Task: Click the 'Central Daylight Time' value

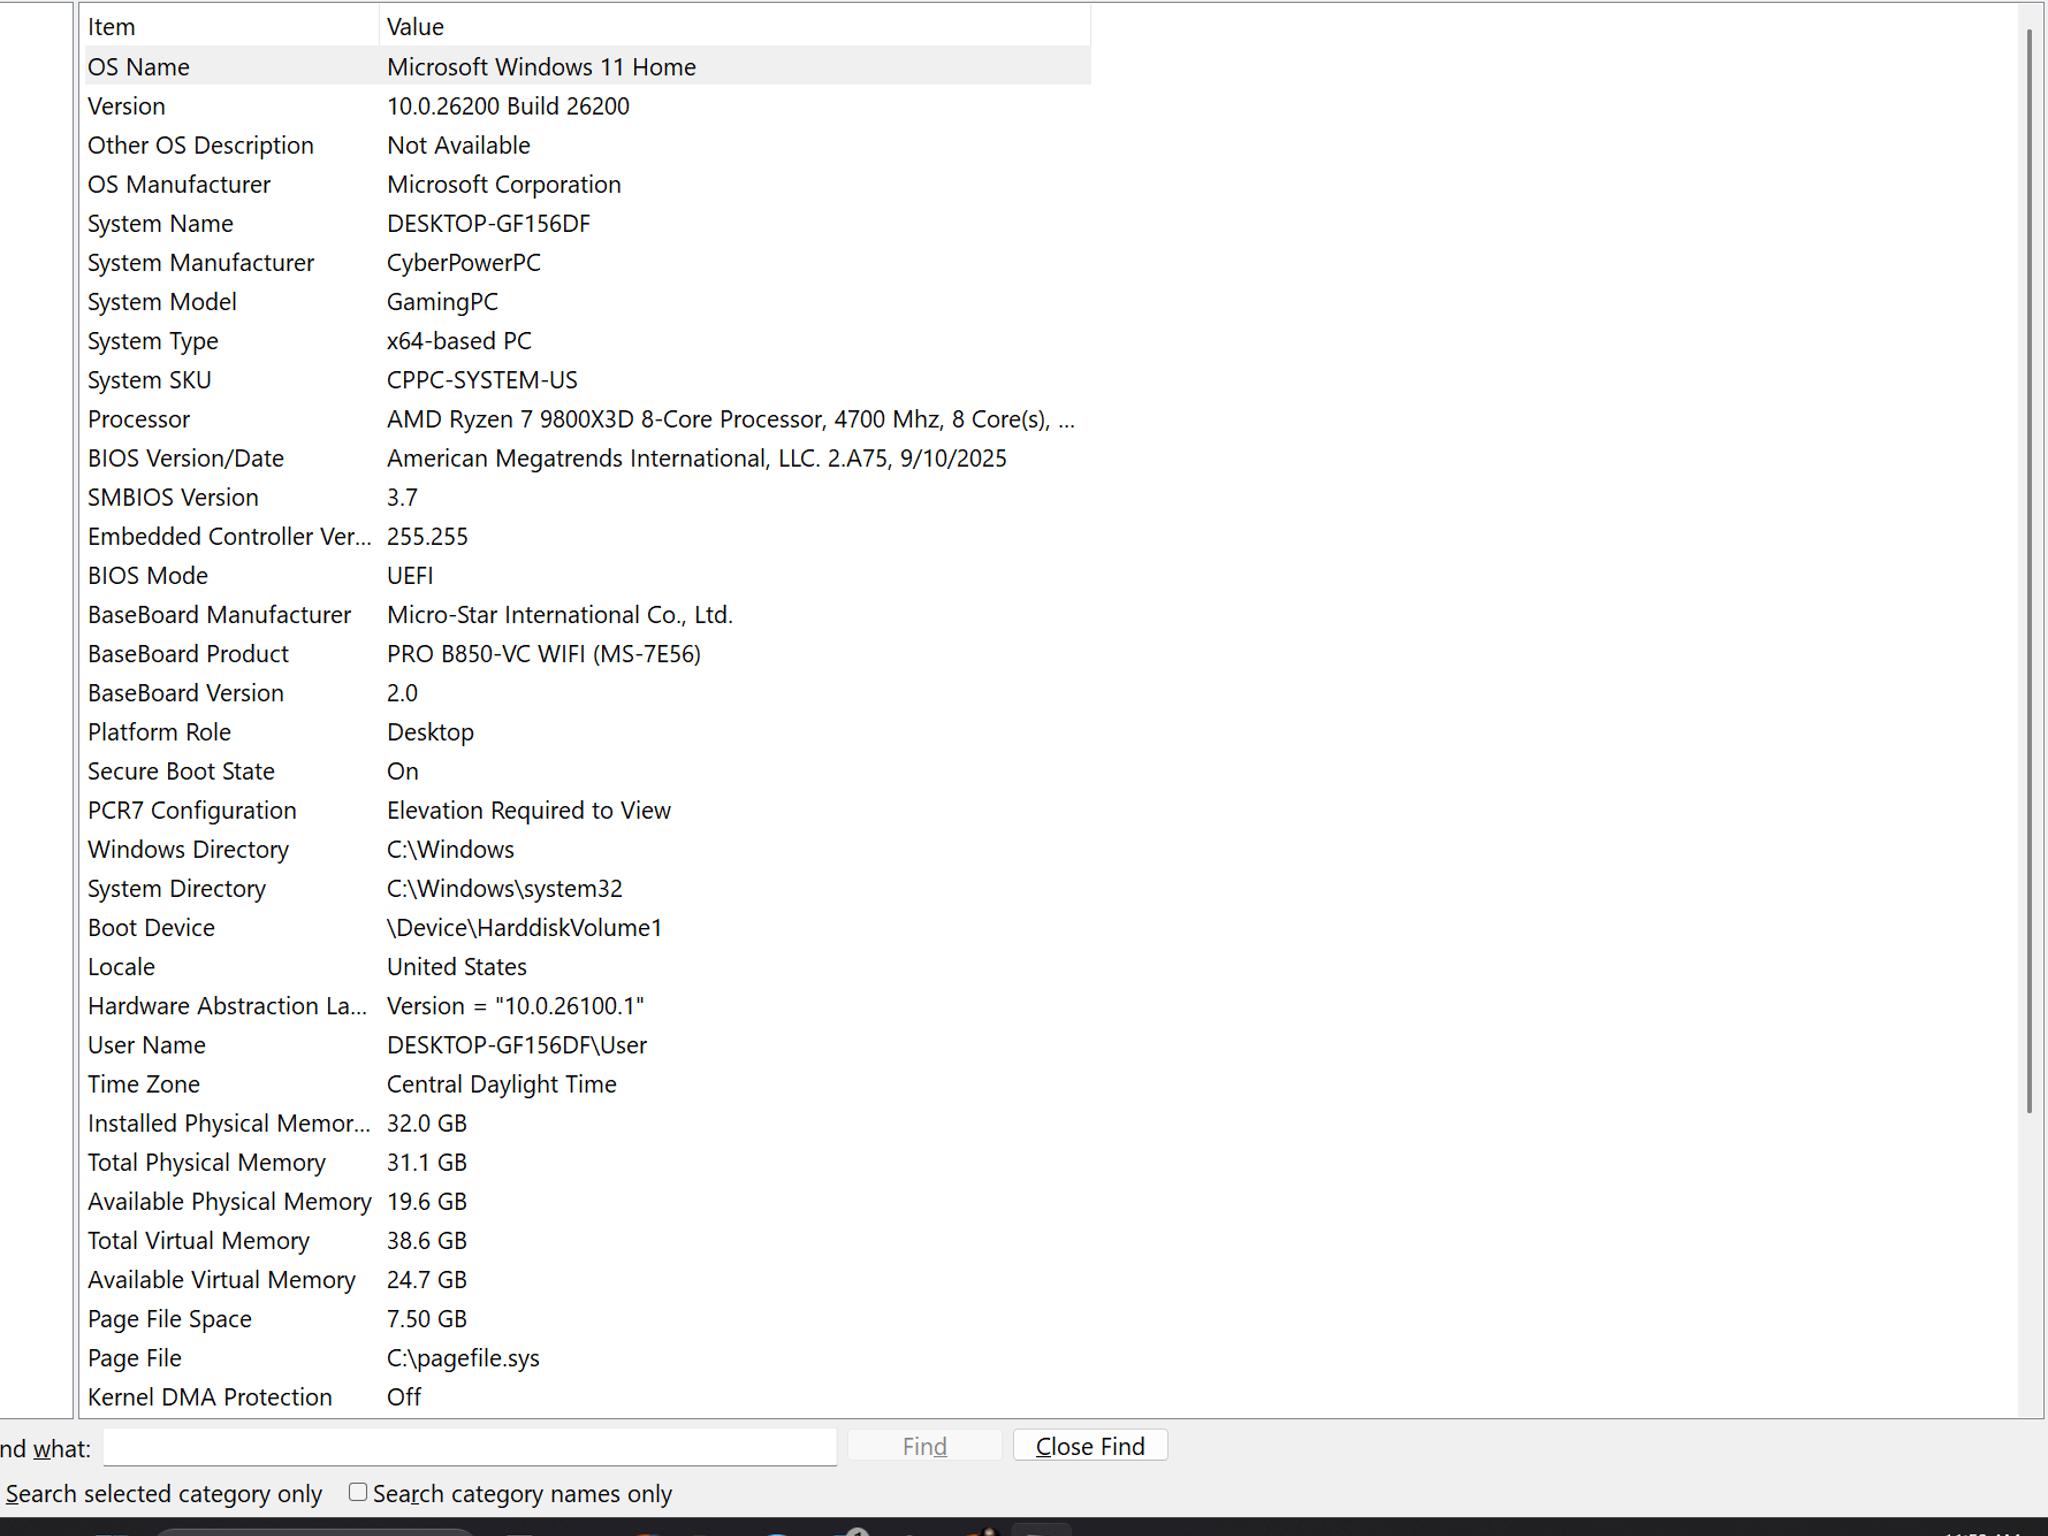Action: (501, 1084)
